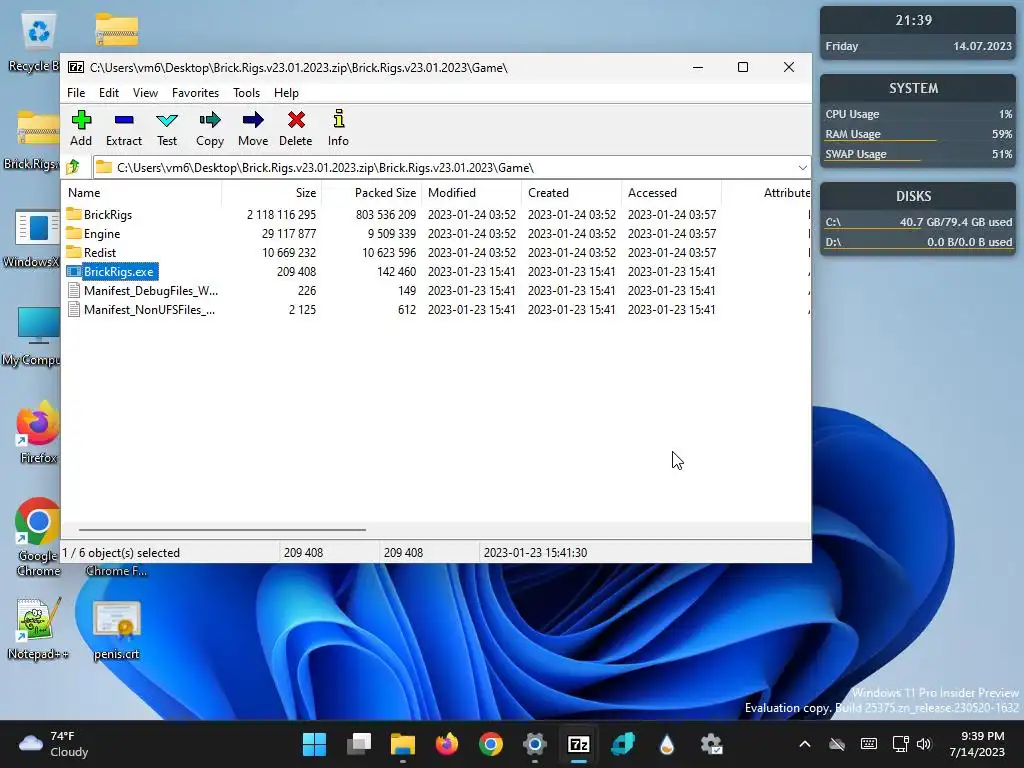Click SWAP Usage bar in widget

click(918, 154)
